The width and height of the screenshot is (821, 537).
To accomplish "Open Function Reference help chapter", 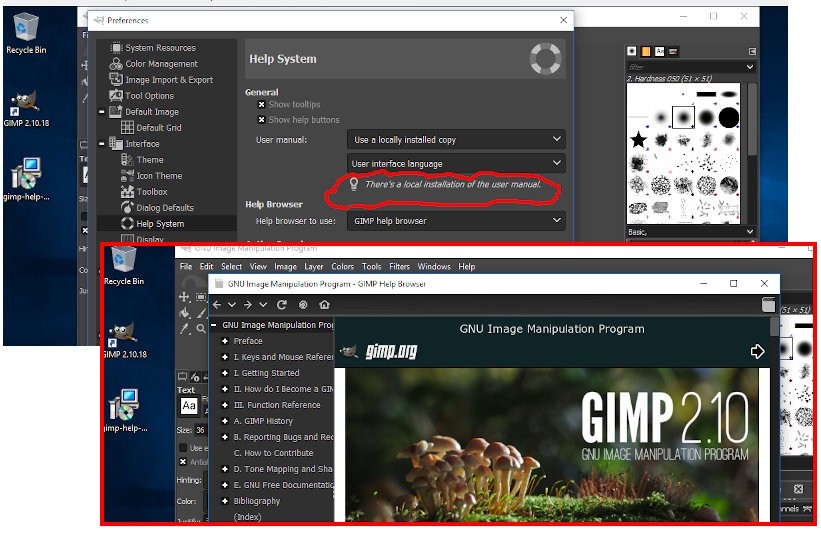I will pos(277,405).
